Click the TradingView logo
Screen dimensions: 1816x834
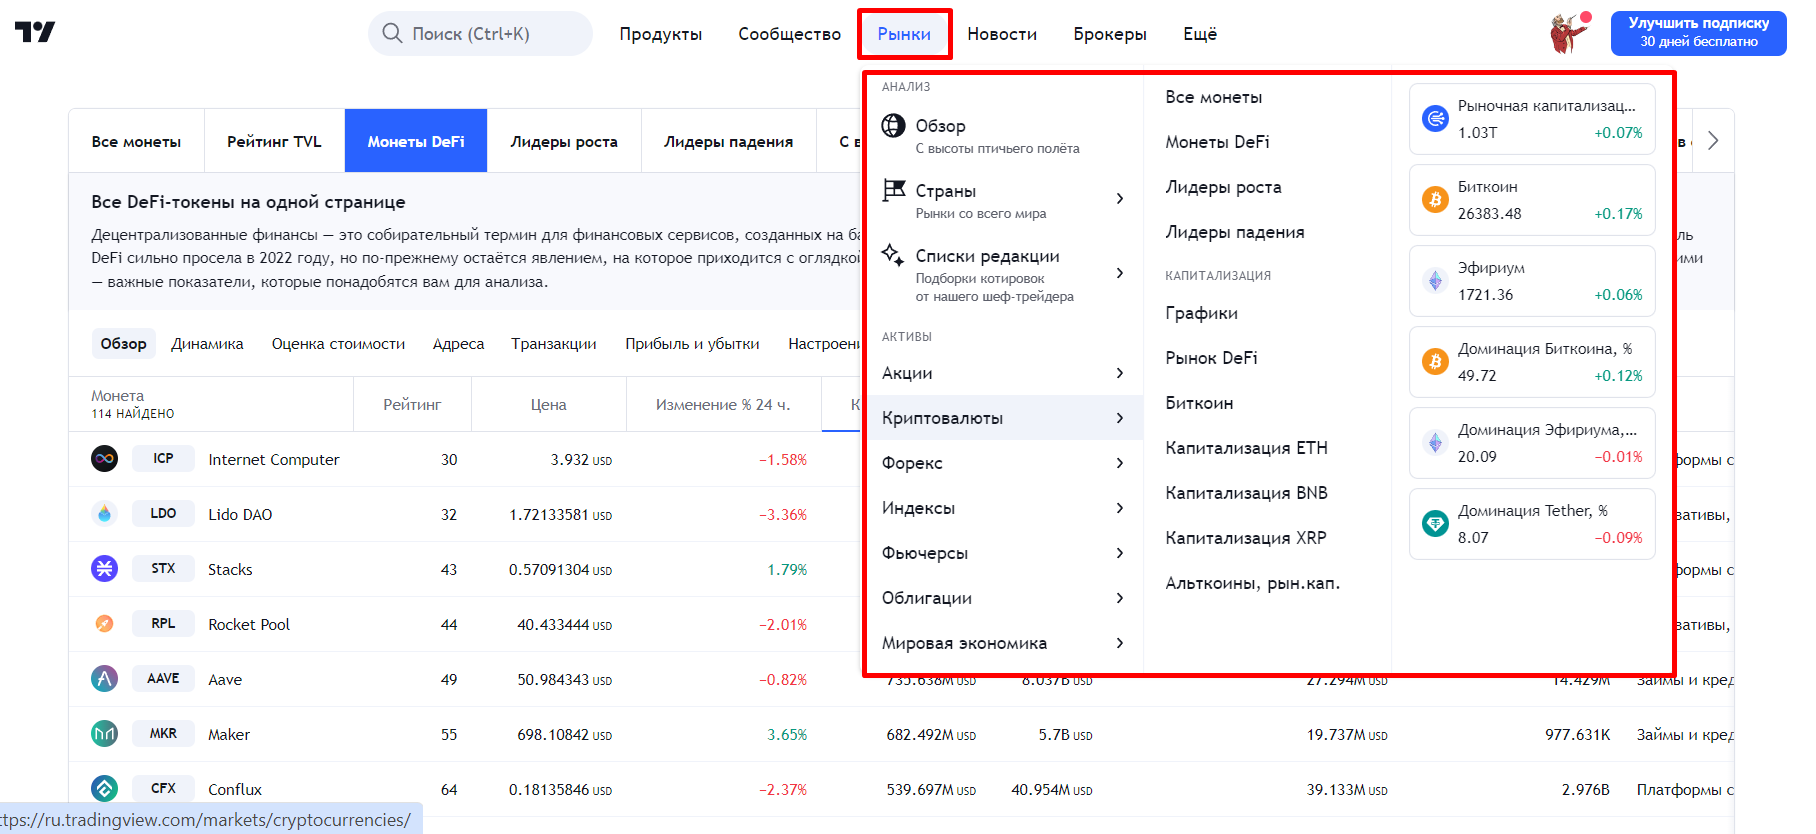click(x=35, y=32)
